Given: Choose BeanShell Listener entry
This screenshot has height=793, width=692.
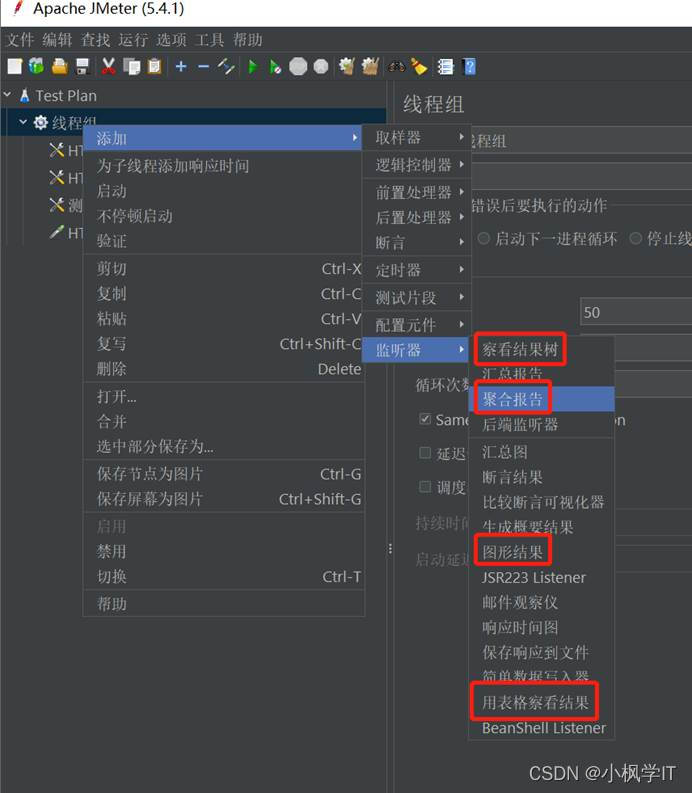Looking at the screenshot, I should point(544,728).
